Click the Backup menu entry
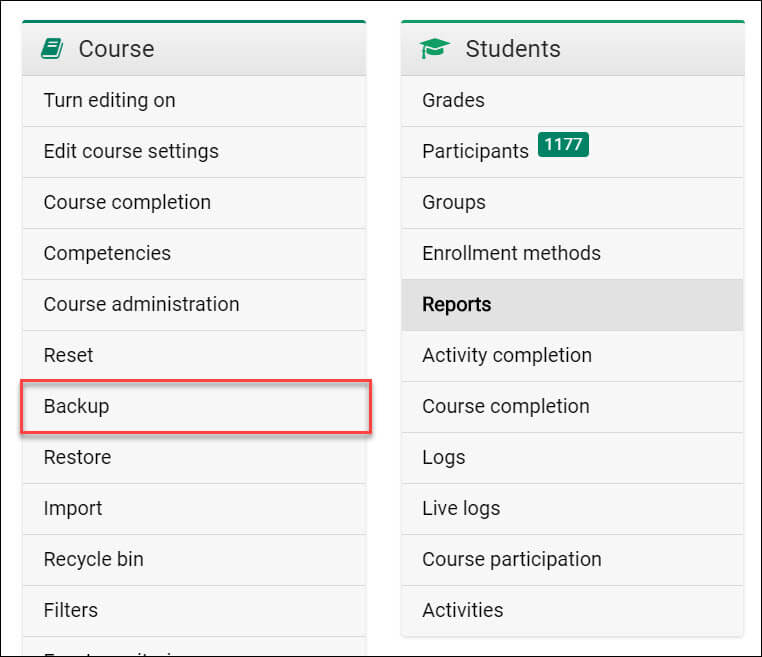 pos(196,406)
